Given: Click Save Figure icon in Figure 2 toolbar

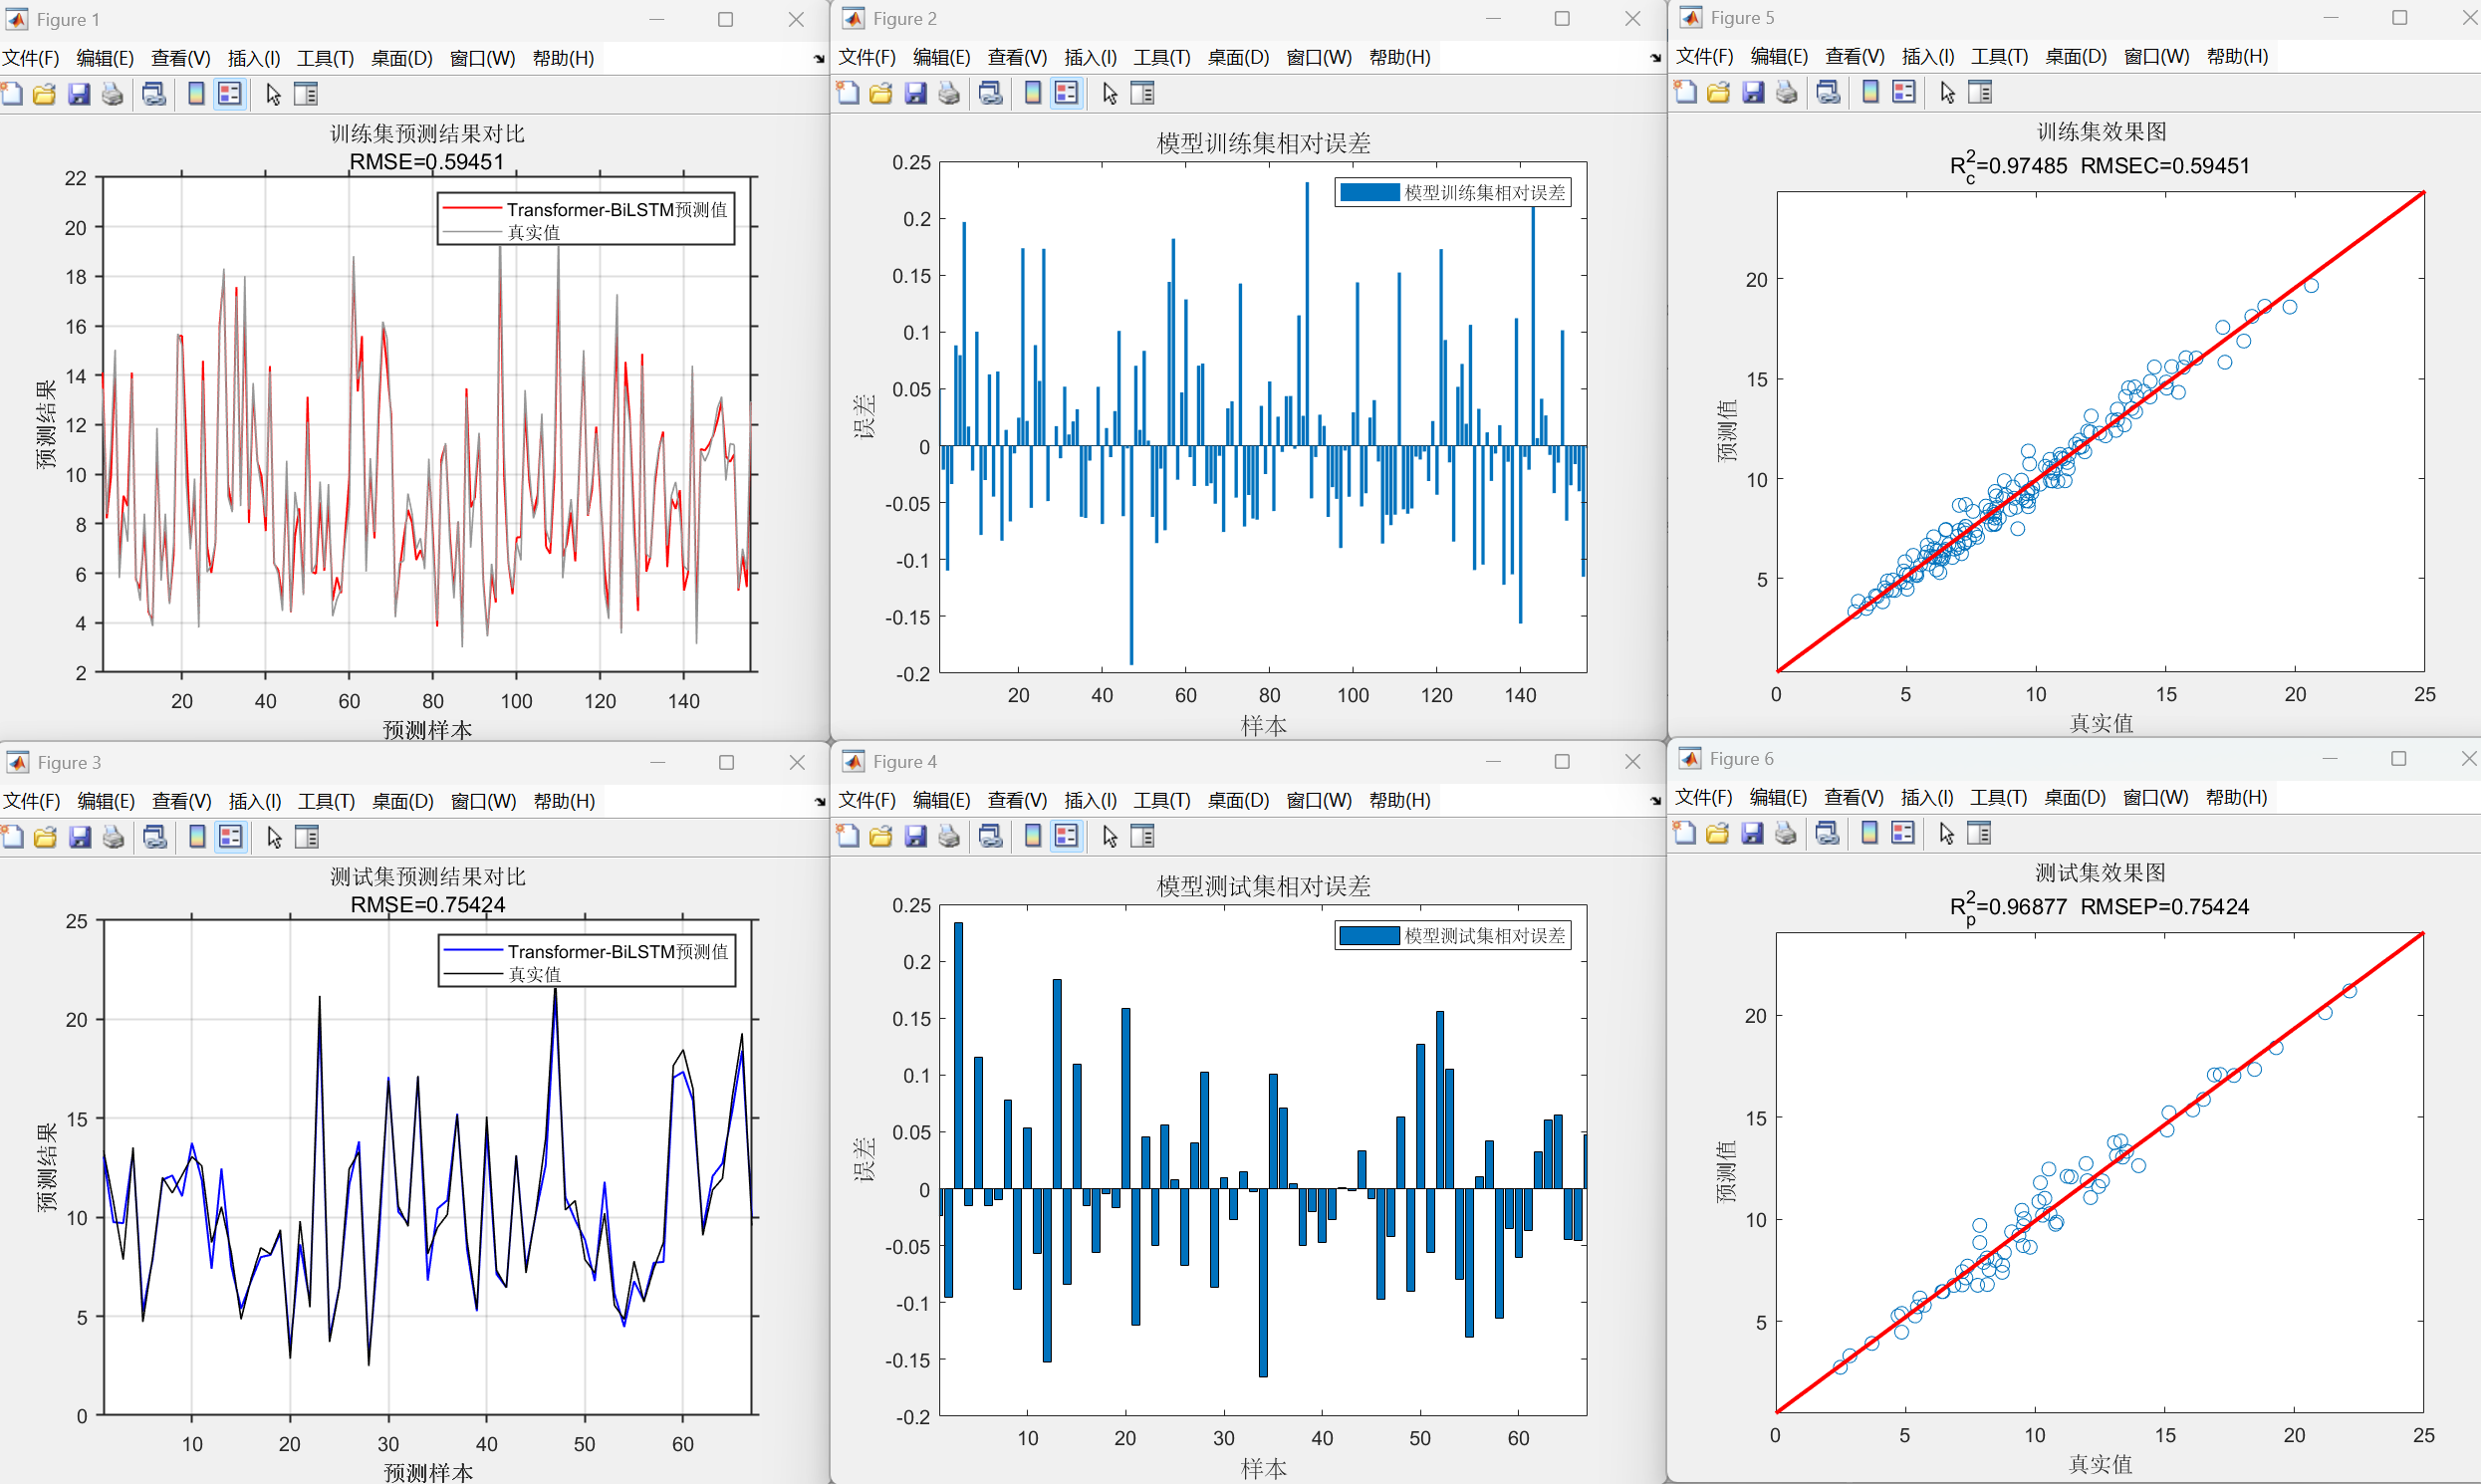Looking at the screenshot, I should 914,93.
